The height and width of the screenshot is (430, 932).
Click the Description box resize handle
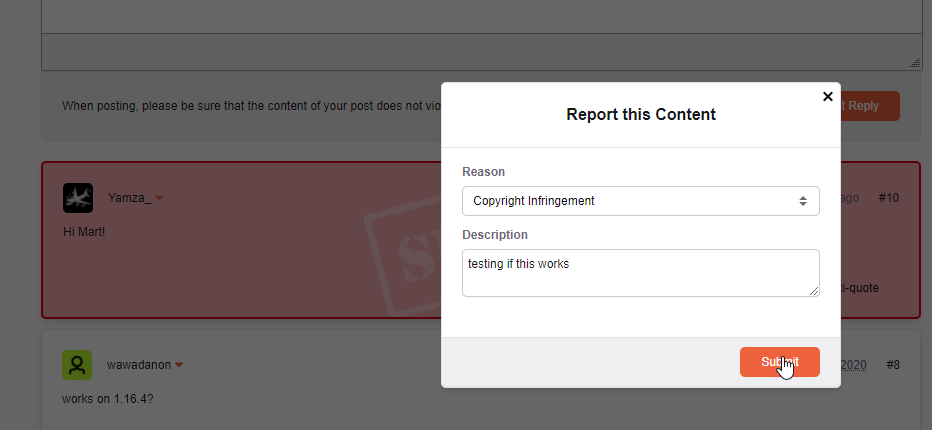pos(814,291)
